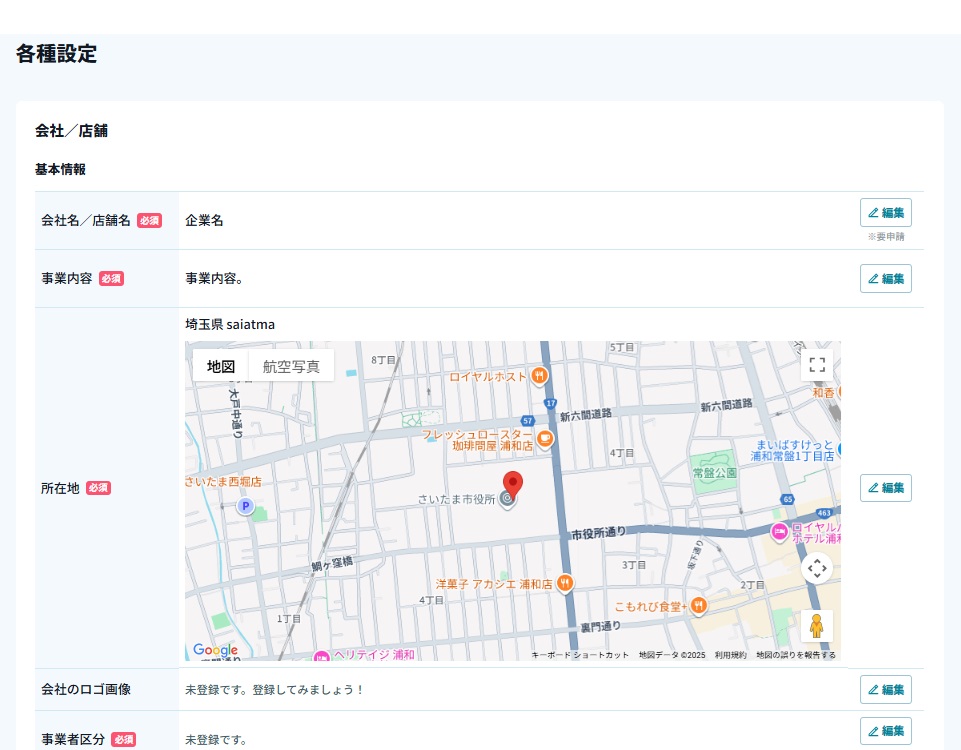Edit the 事業者区分 row
Viewport: 961px width, 750px height.
coord(886,731)
